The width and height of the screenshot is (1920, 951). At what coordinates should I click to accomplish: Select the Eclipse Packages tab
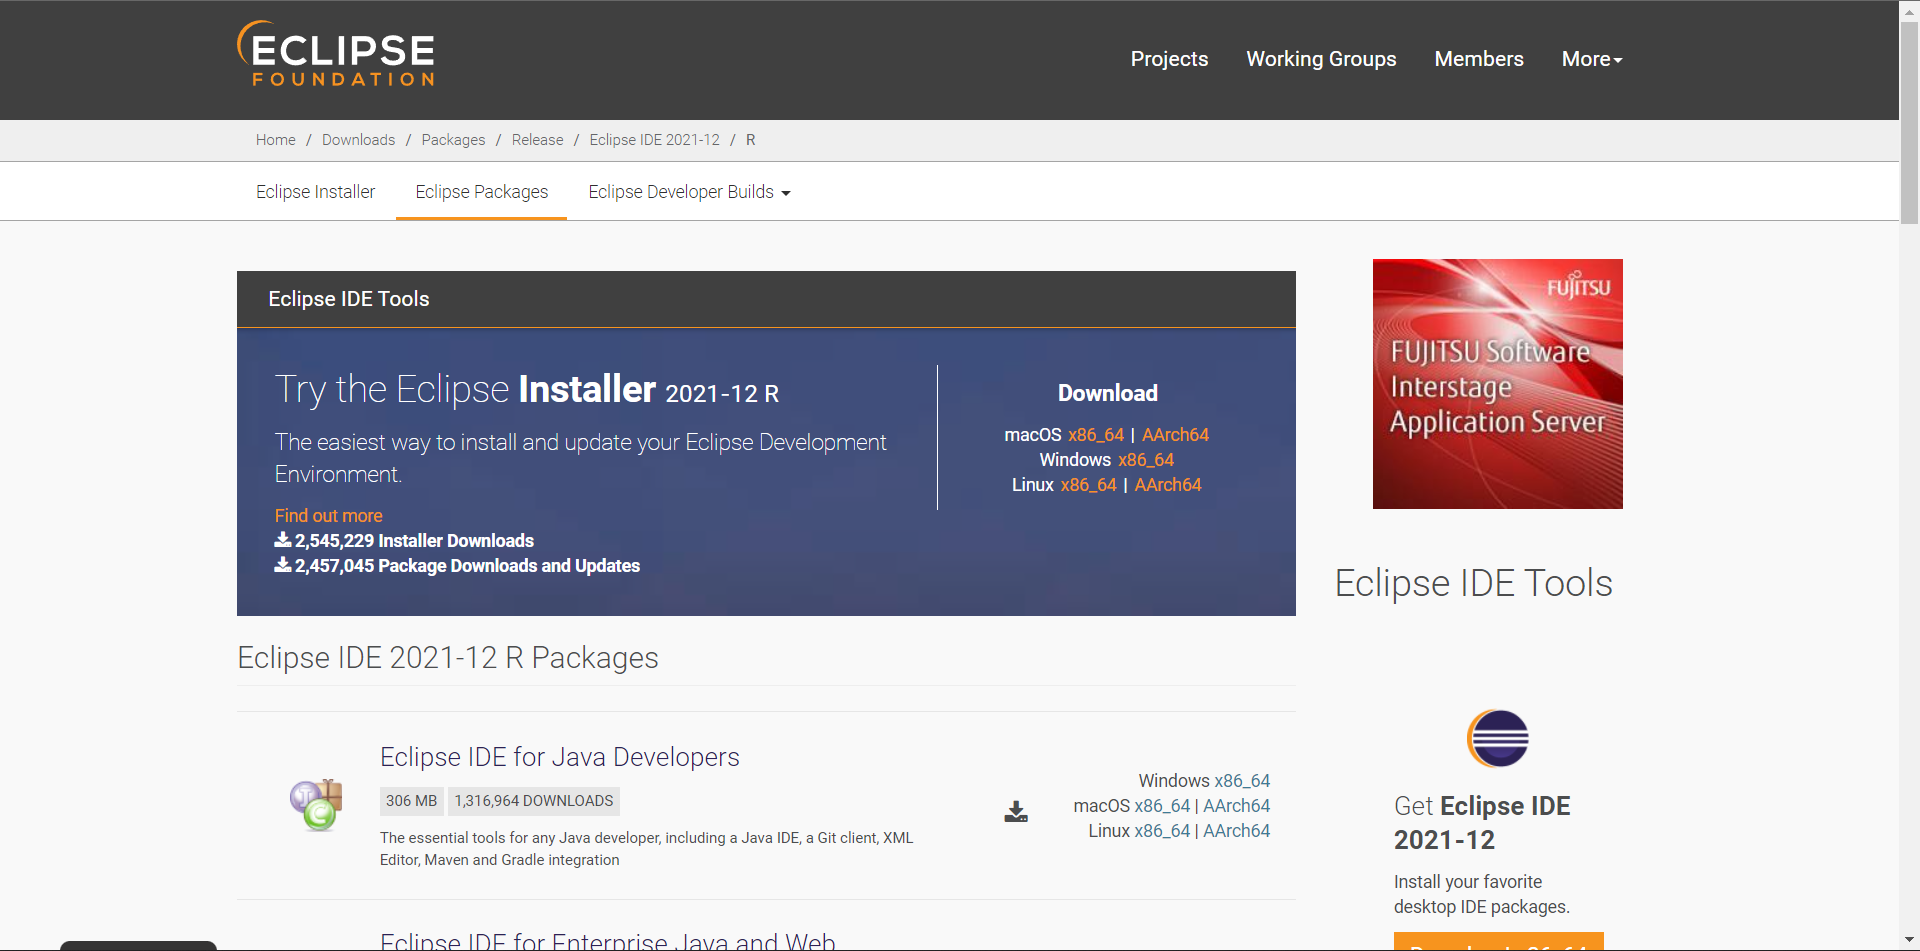click(481, 192)
